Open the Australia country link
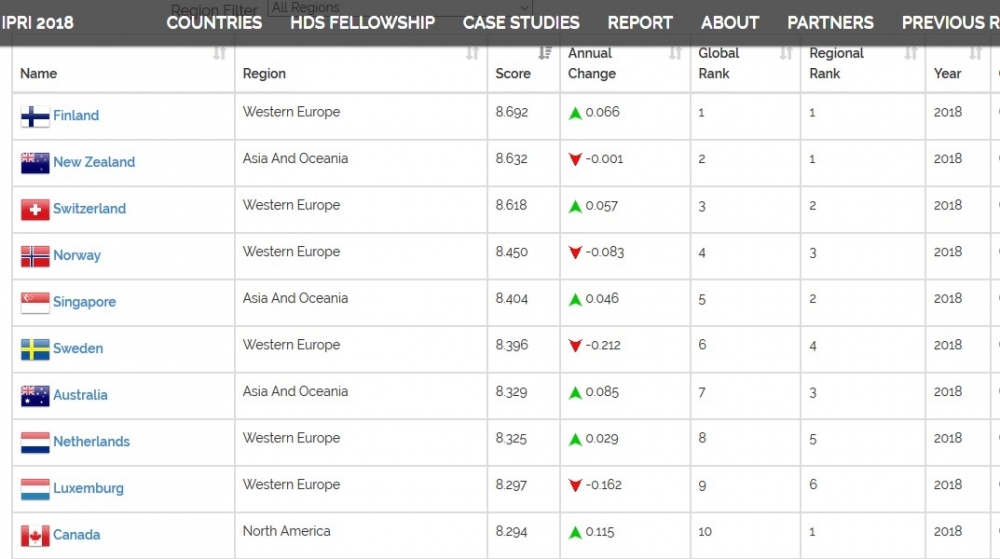Screen dimensions: 1000x559 click(x=80, y=395)
